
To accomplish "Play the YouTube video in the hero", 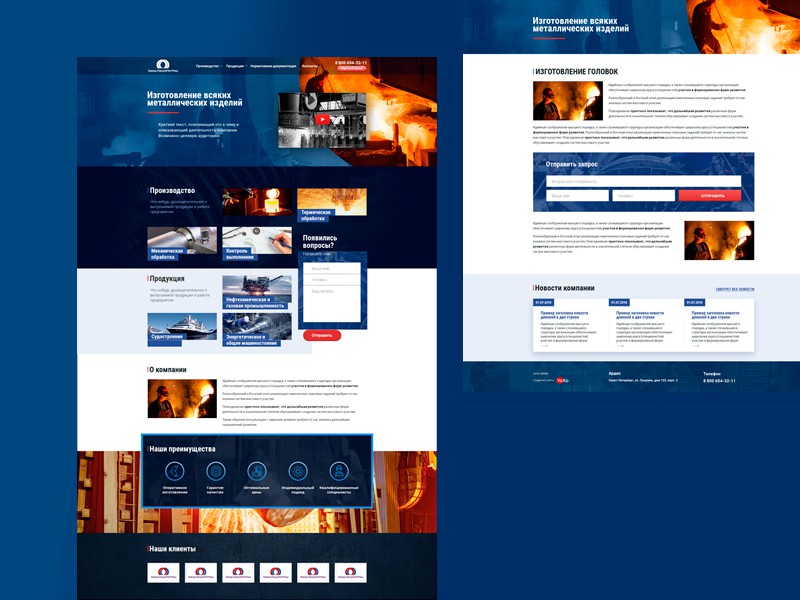I will 322,119.
